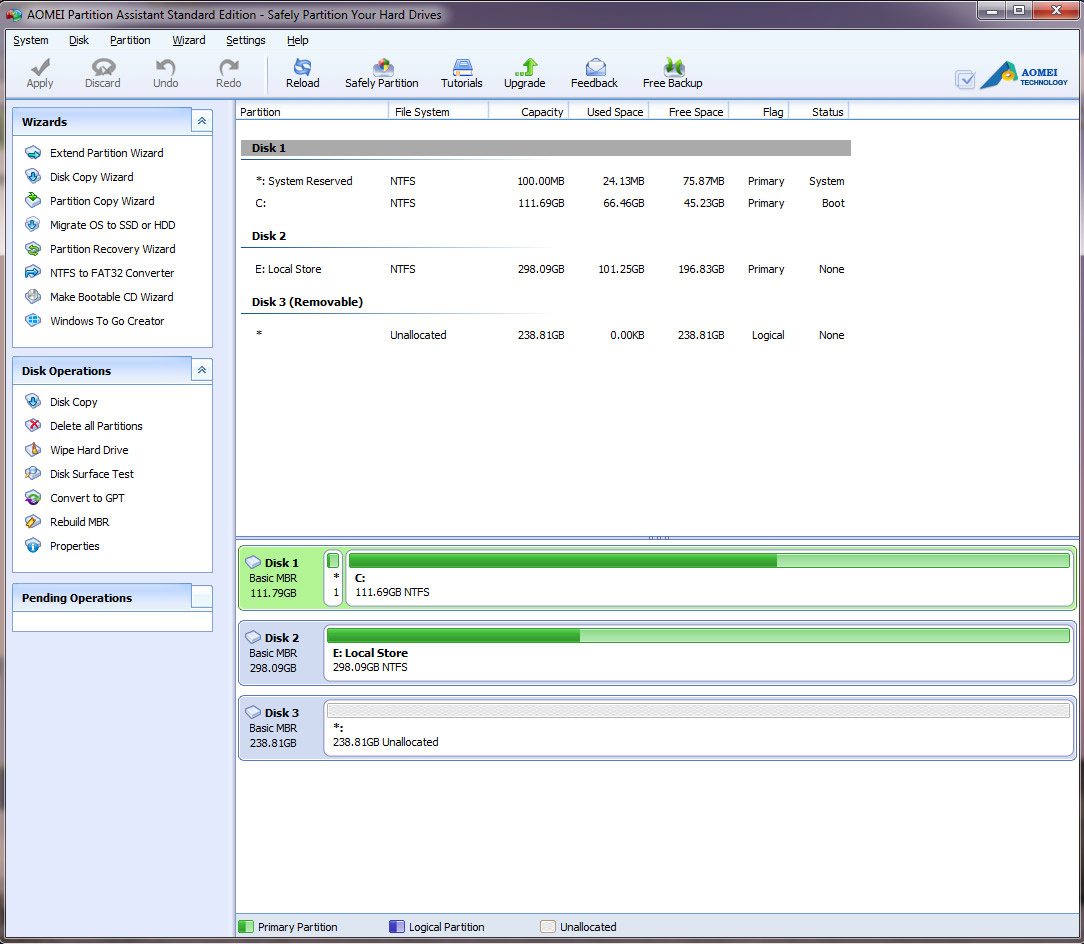1084x944 pixels.
Task: Select the 238.81GB Unallocated list row
Action: pyautogui.click(x=545, y=335)
